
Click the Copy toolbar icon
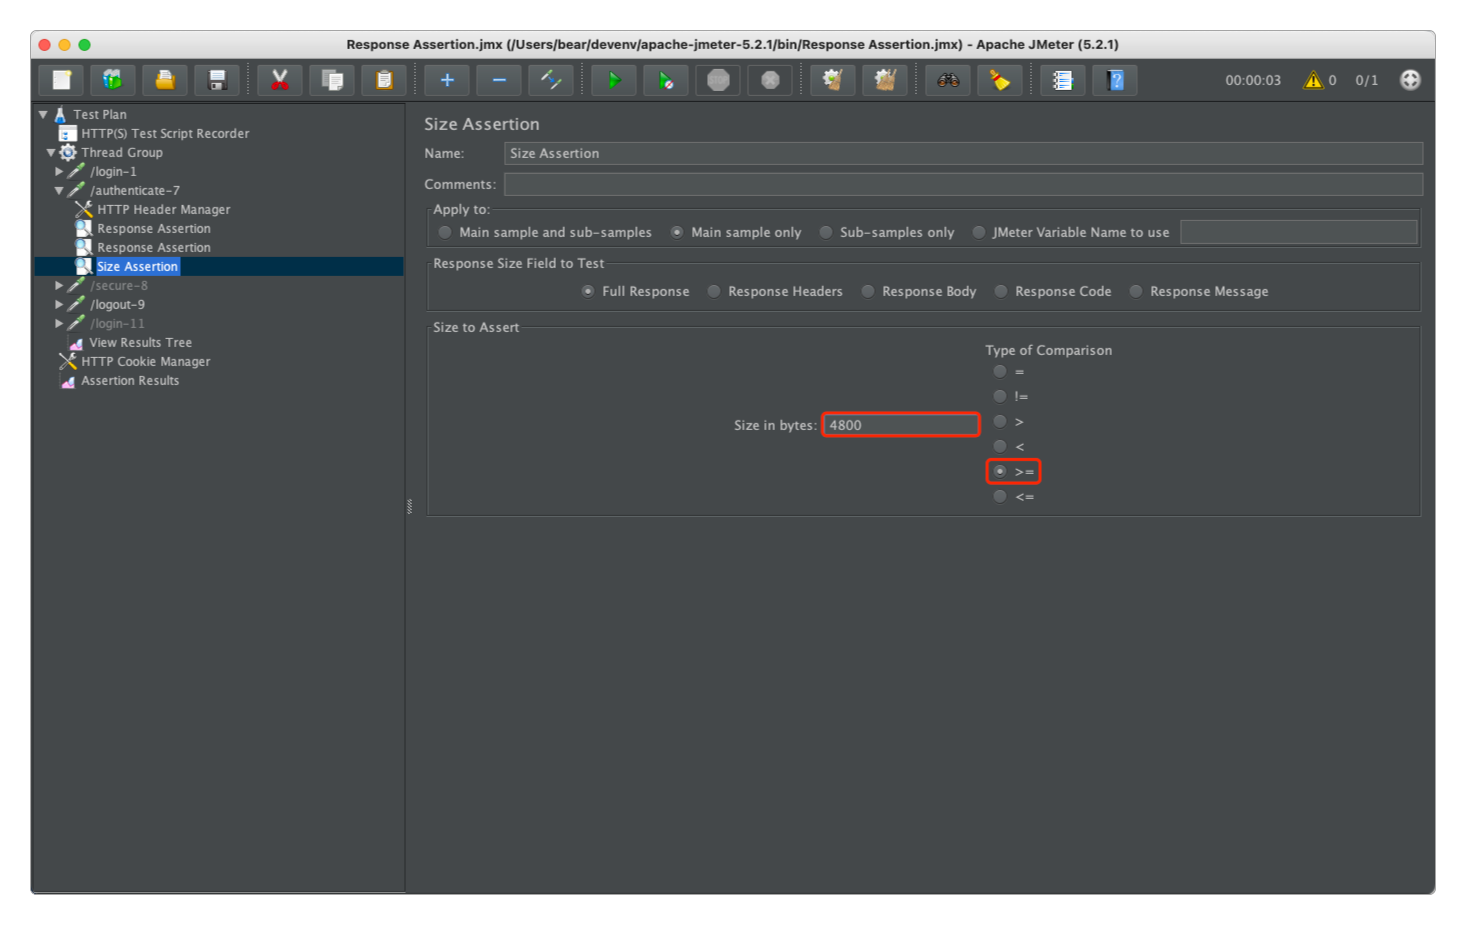coord(332,80)
